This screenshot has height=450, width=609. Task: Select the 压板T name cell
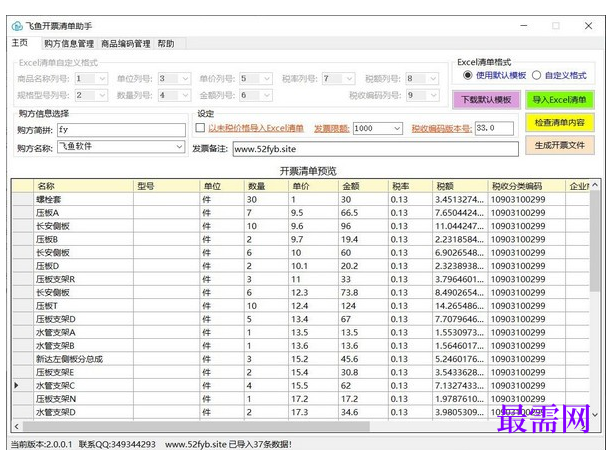pos(84,306)
